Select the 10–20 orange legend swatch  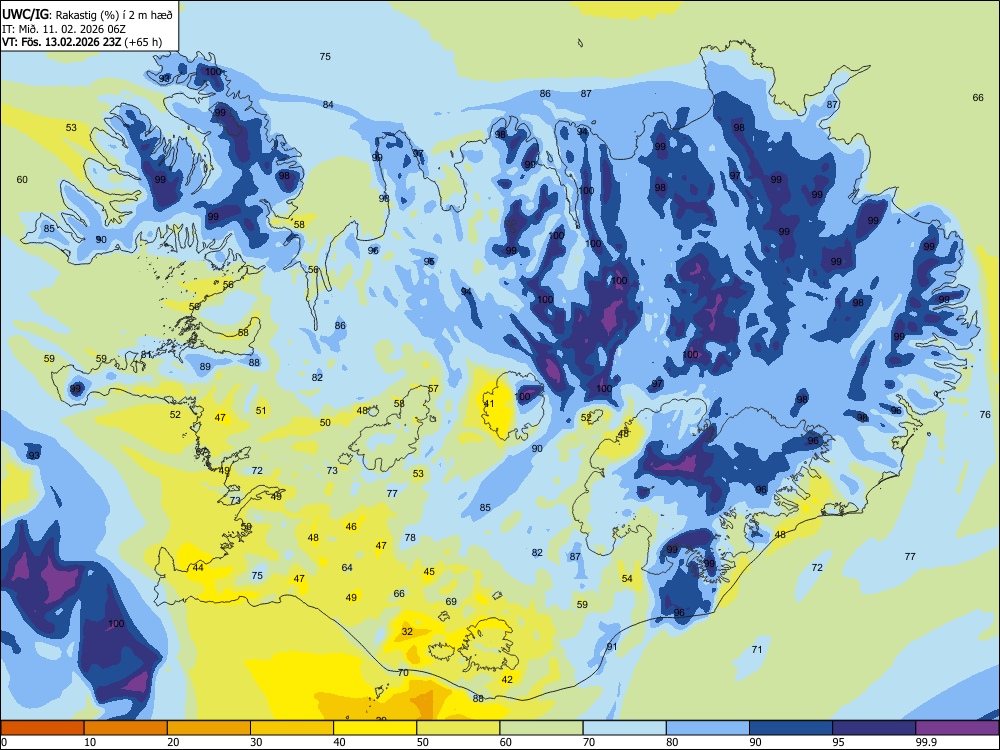(126, 728)
